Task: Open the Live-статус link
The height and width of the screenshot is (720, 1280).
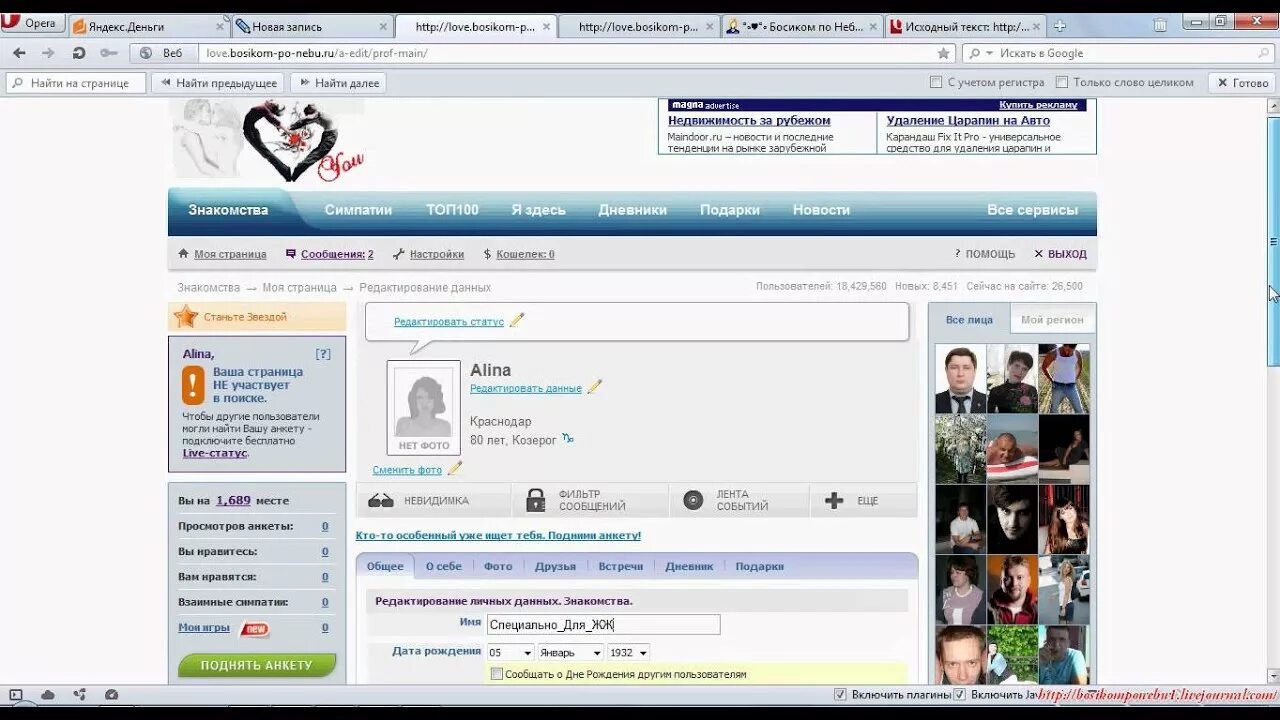Action: (x=214, y=453)
